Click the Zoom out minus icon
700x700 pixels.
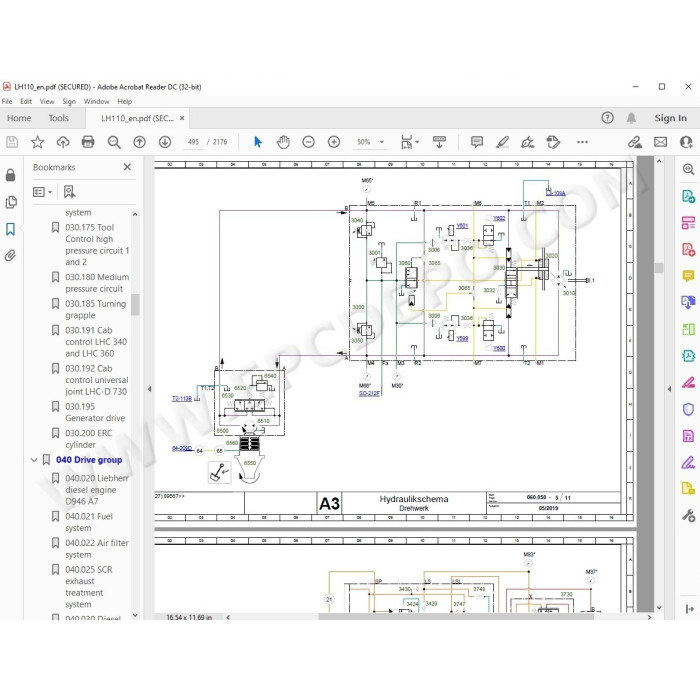coord(308,142)
